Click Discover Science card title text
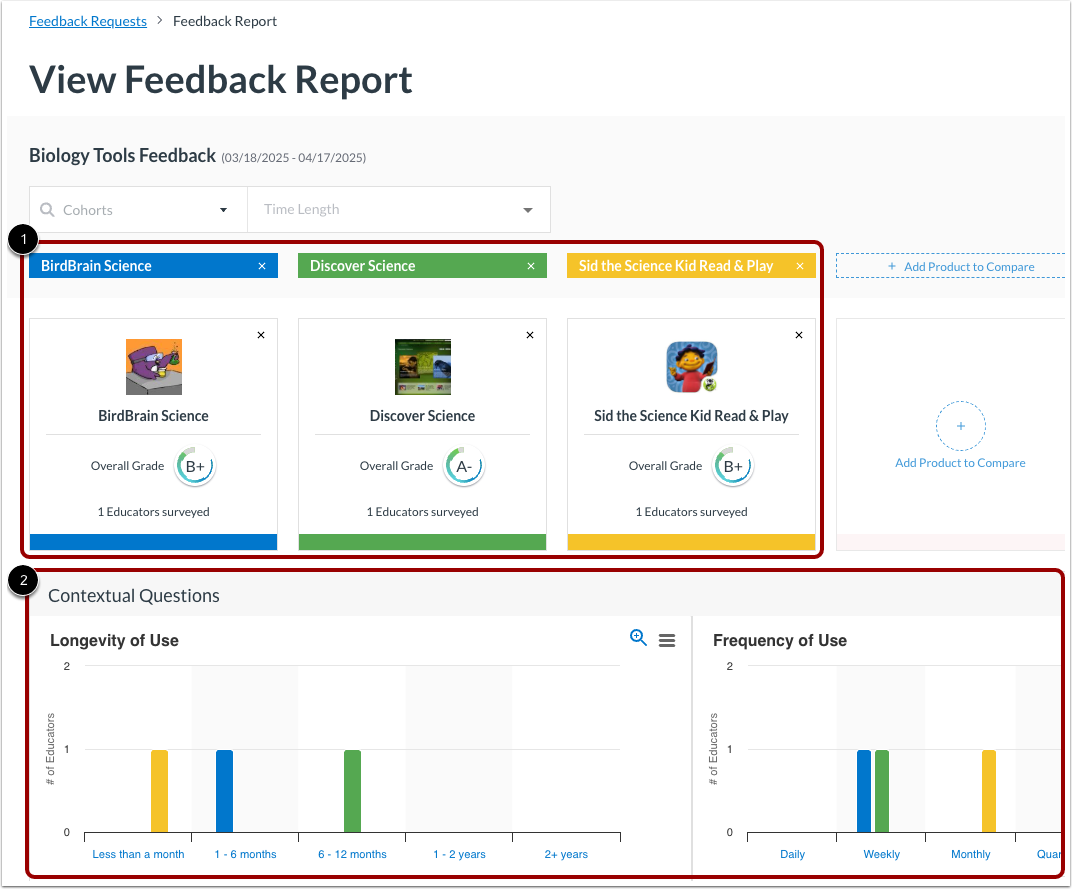This screenshot has height=889, width=1072. (423, 416)
